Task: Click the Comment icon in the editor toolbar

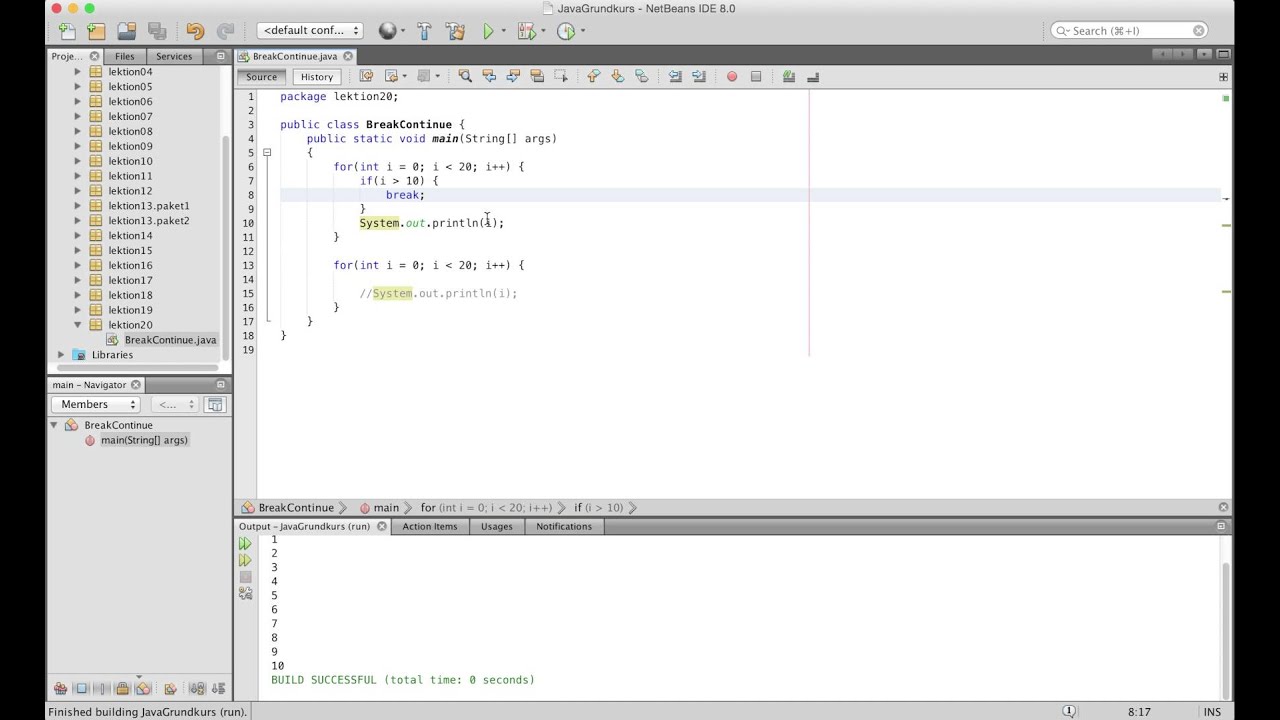Action: [789, 76]
